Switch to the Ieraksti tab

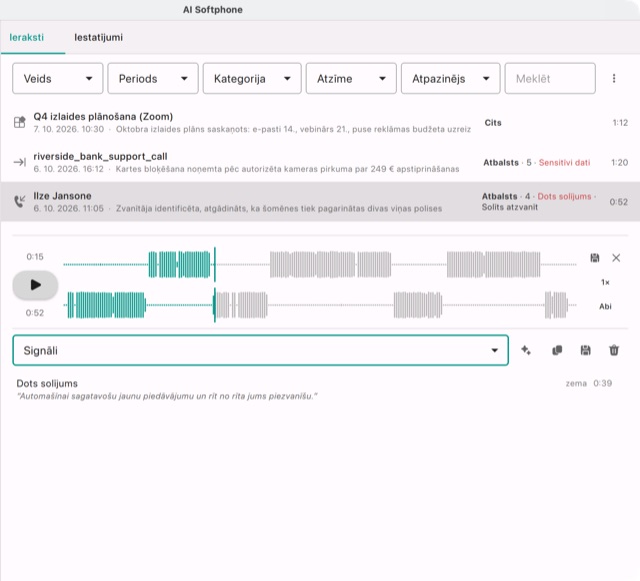tap(27, 37)
